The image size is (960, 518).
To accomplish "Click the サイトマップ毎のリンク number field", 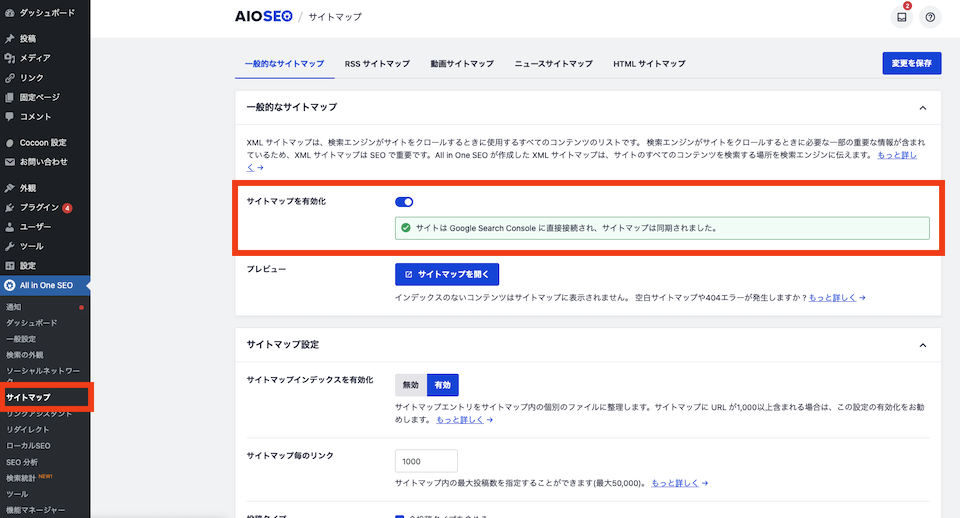I will pyautogui.click(x=426, y=461).
